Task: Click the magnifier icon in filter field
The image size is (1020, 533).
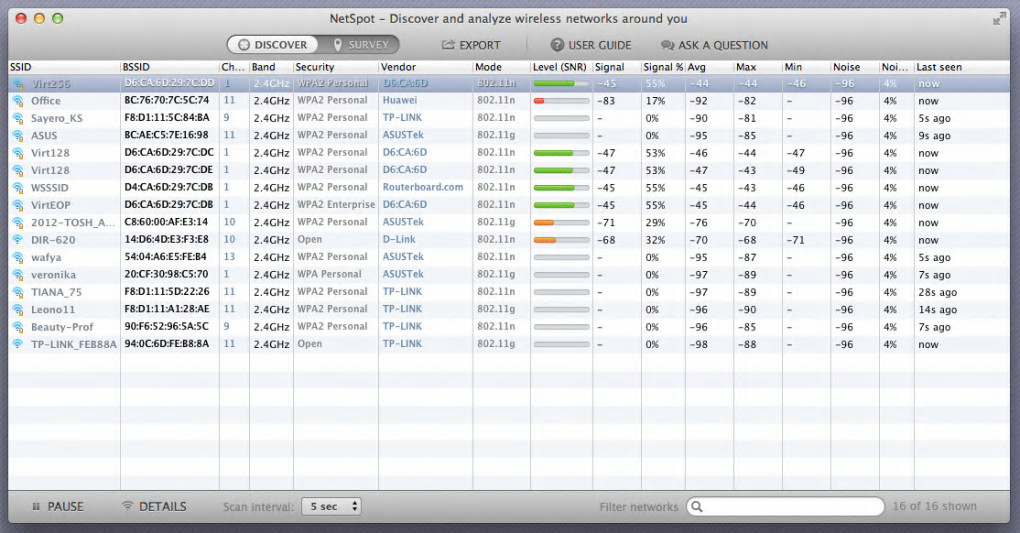Action: click(x=697, y=506)
